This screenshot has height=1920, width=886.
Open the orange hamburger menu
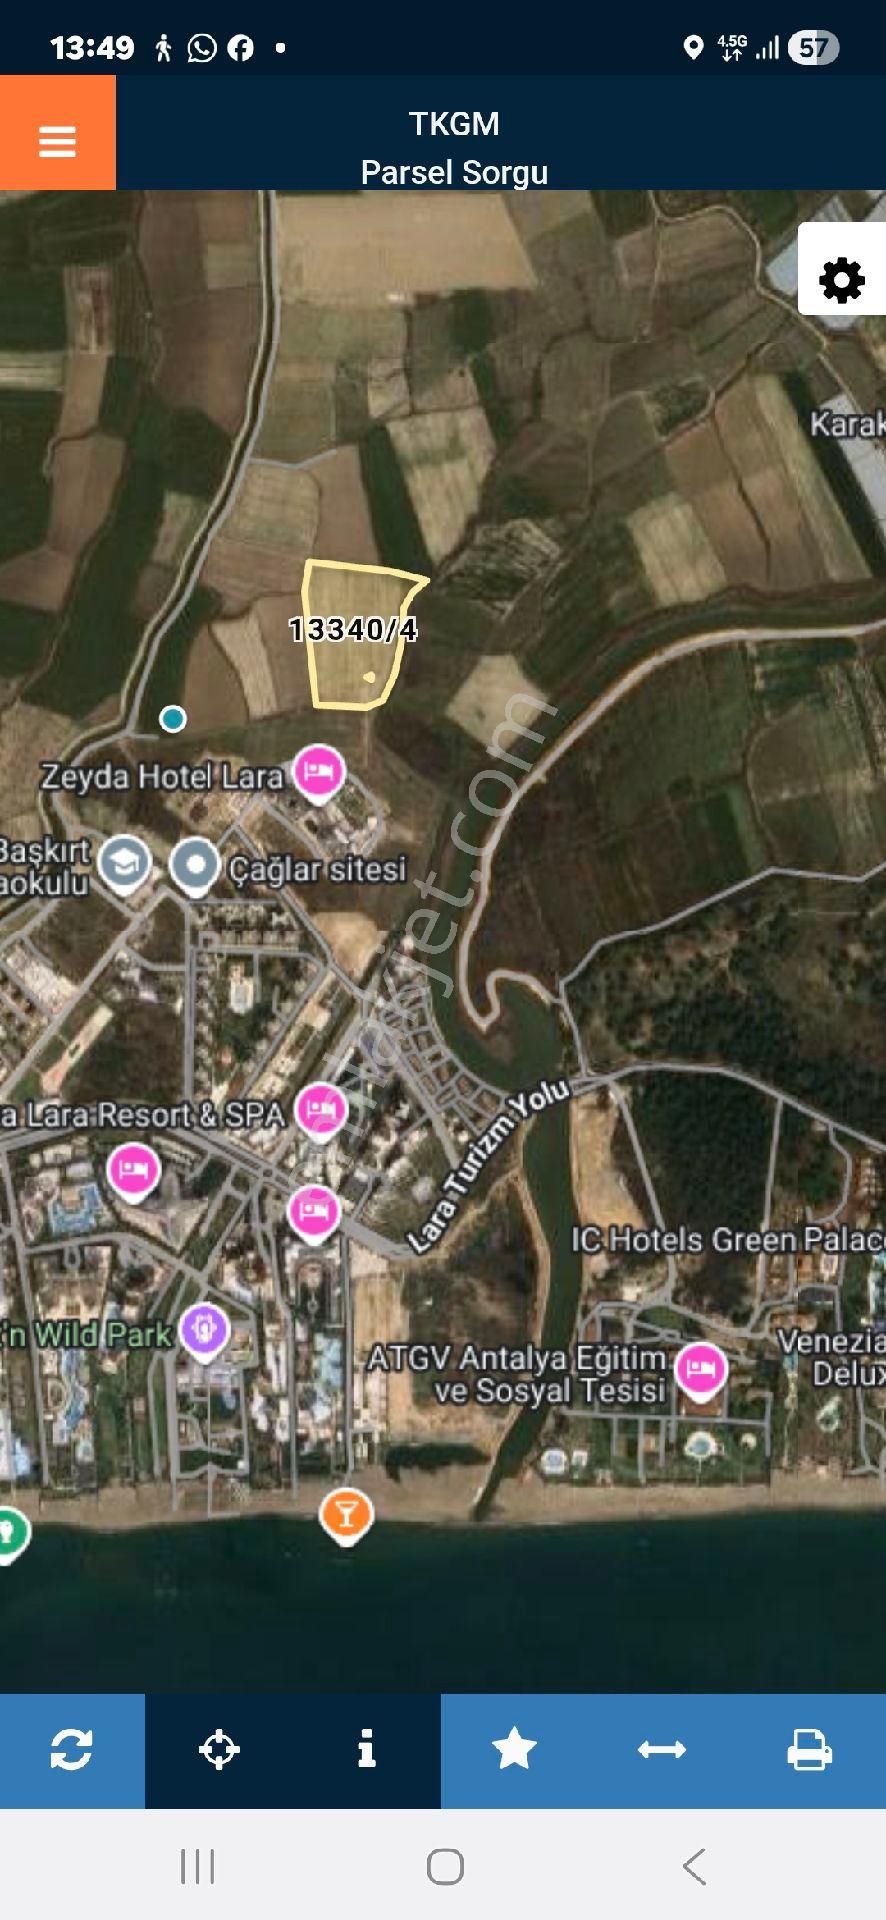(57, 133)
